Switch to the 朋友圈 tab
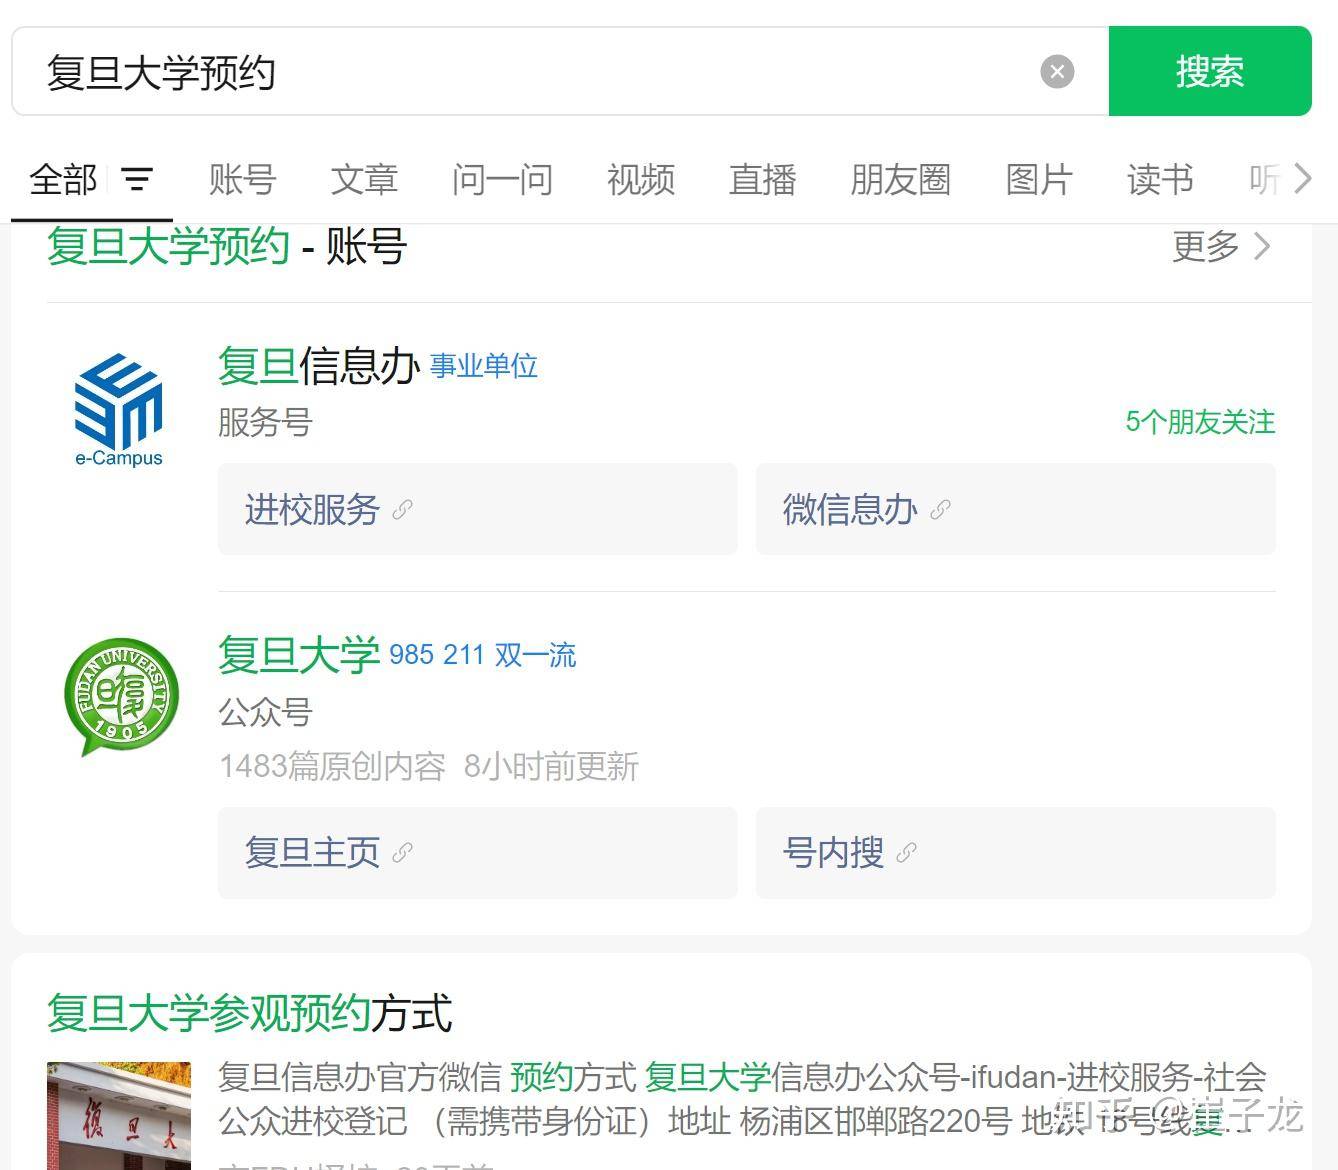 tap(901, 180)
